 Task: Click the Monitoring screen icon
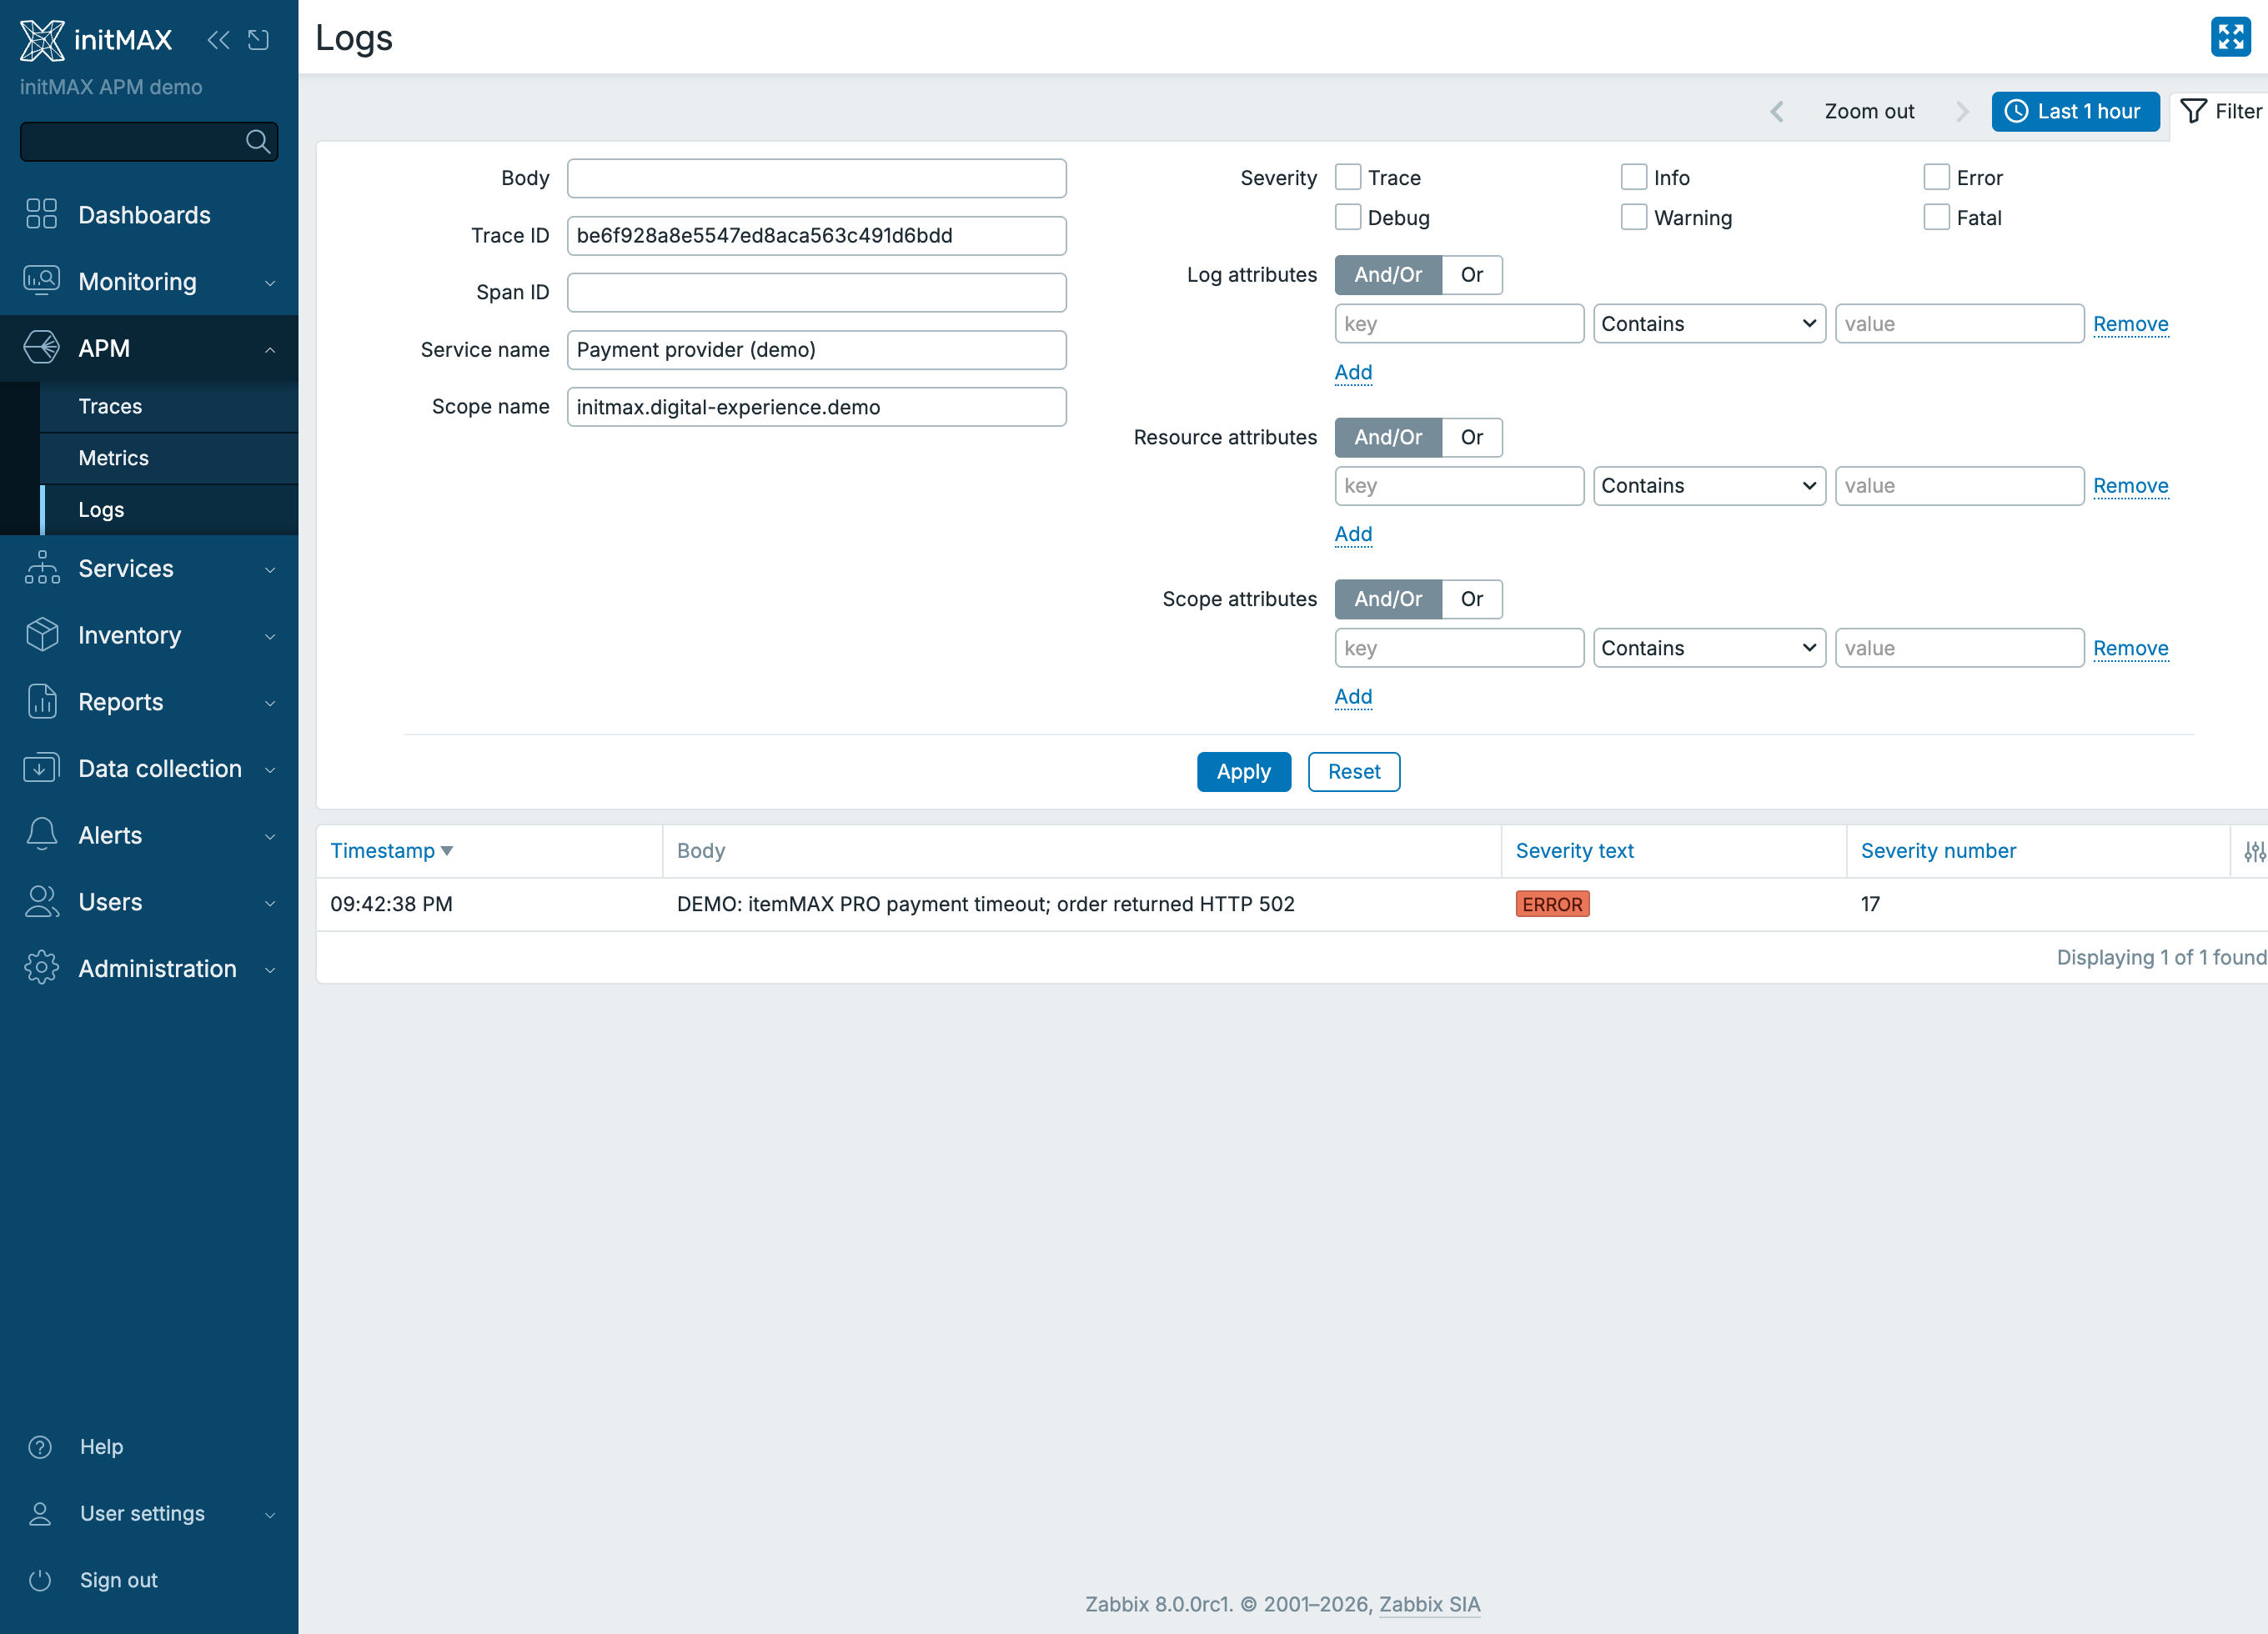click(41, 281)
